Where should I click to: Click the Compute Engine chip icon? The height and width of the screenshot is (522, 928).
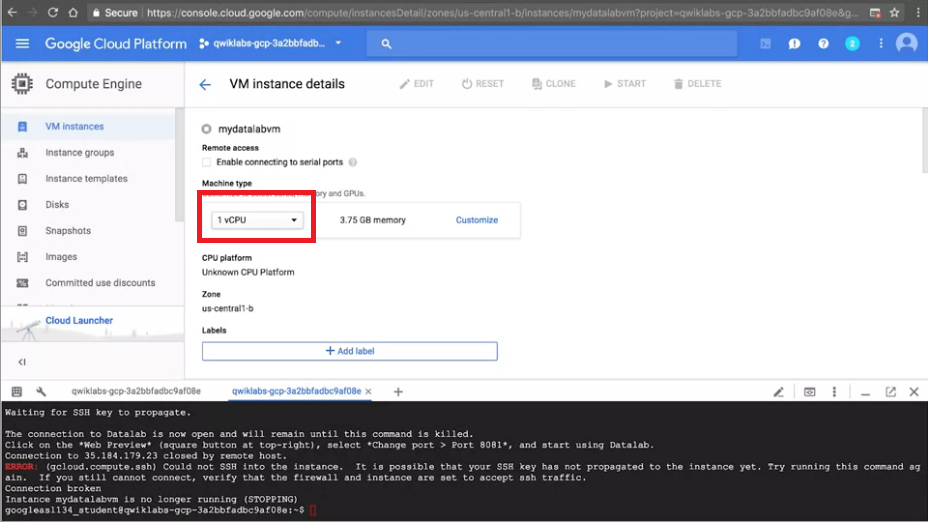point(22,84)
